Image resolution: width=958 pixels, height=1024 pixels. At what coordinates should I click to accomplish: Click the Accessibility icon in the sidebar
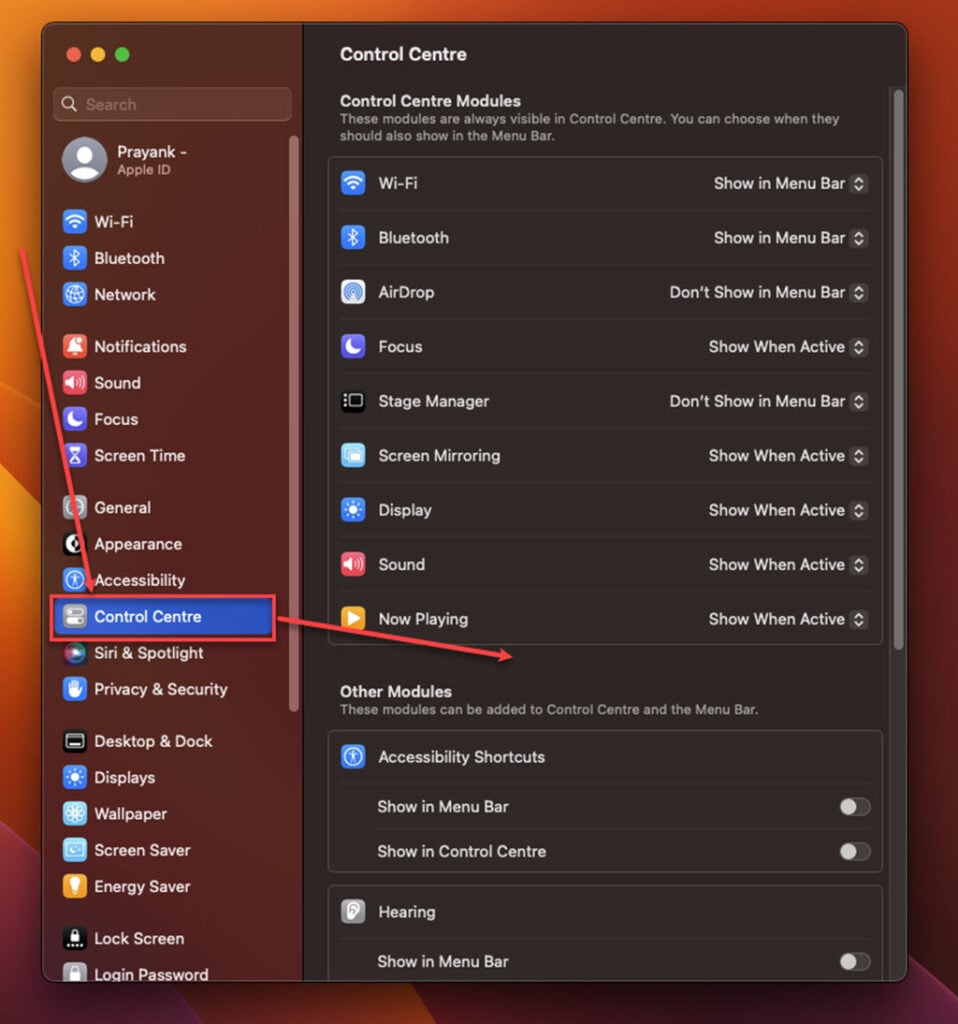(74, 580)
